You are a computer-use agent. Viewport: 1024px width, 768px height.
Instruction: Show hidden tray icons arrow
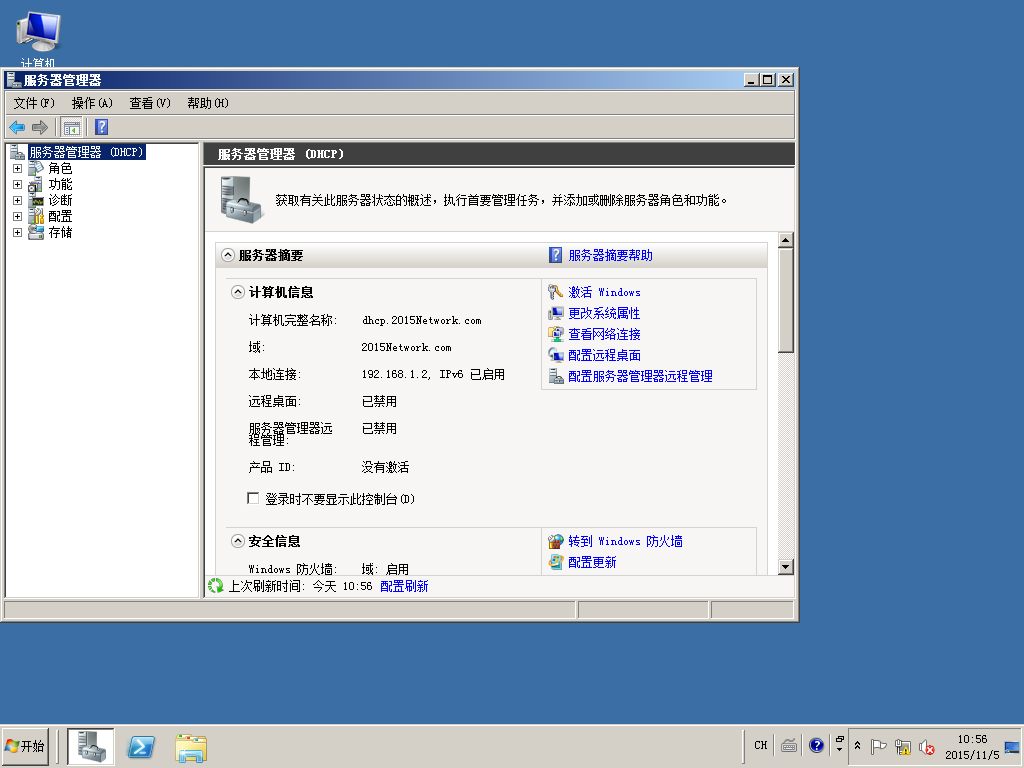[x=857, y=746]
